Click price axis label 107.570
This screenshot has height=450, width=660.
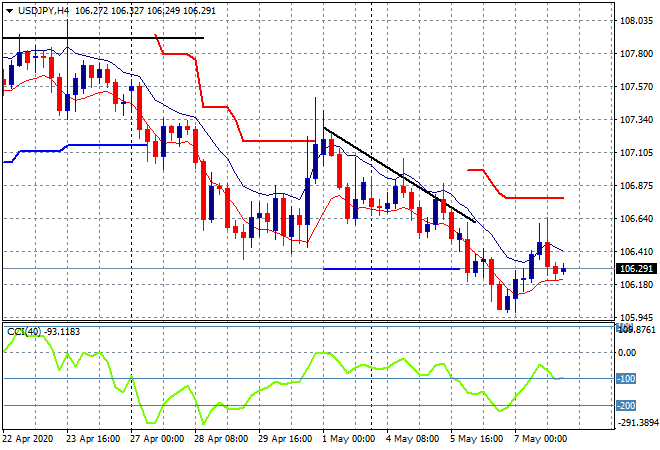point(636,87)
